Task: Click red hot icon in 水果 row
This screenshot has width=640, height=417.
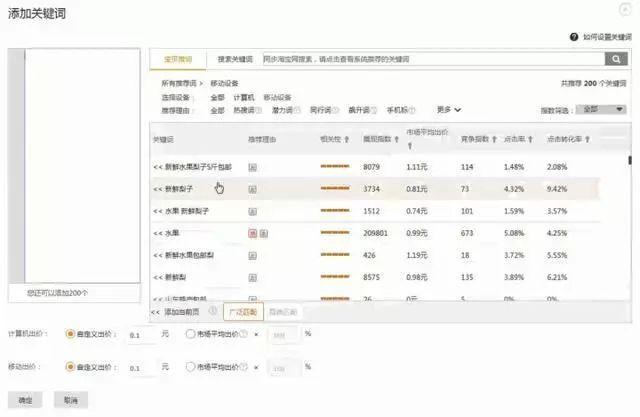Action: pyautogui.click(x=253, y=233)
